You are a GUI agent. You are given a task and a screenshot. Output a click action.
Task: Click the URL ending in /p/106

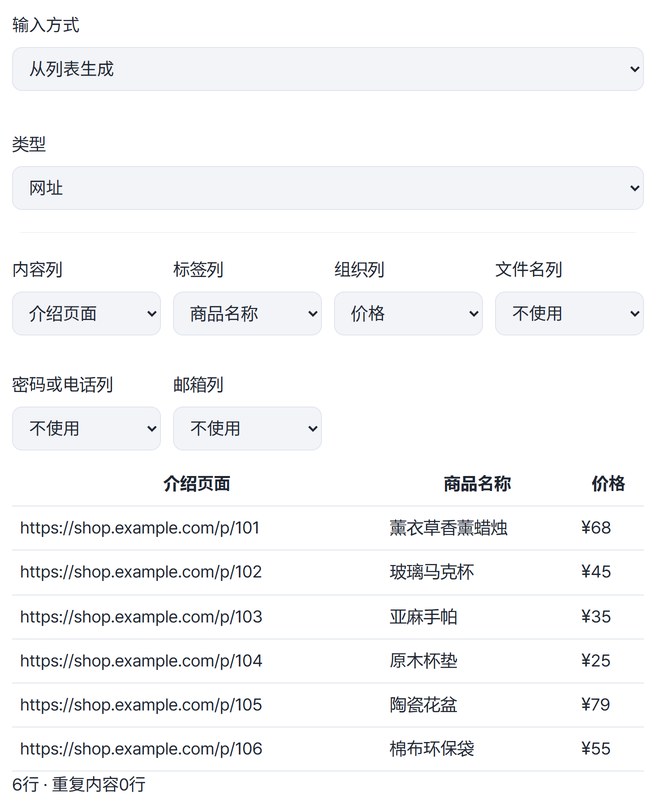[x=141, y=749]
